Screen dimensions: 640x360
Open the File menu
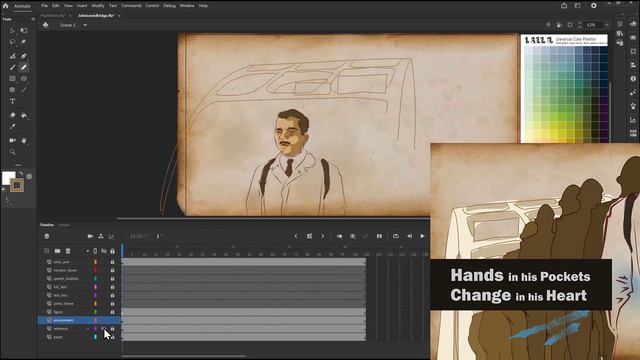pos(44,6)
